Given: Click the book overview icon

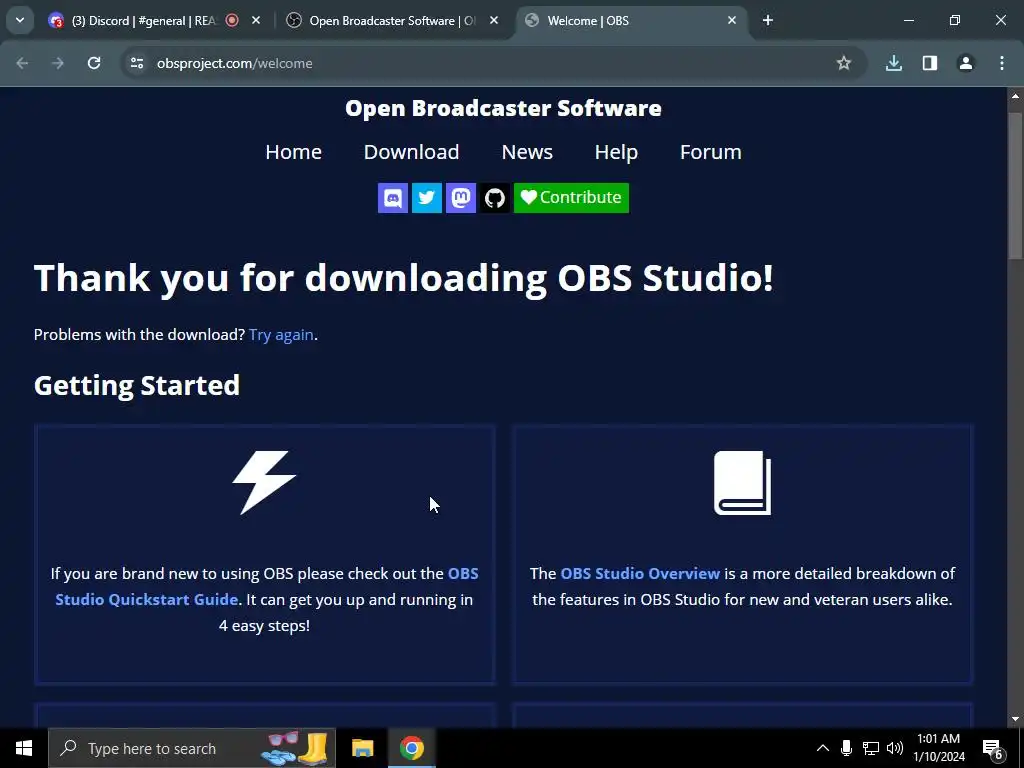Looking at the screenshot, I should coord(743,483).
